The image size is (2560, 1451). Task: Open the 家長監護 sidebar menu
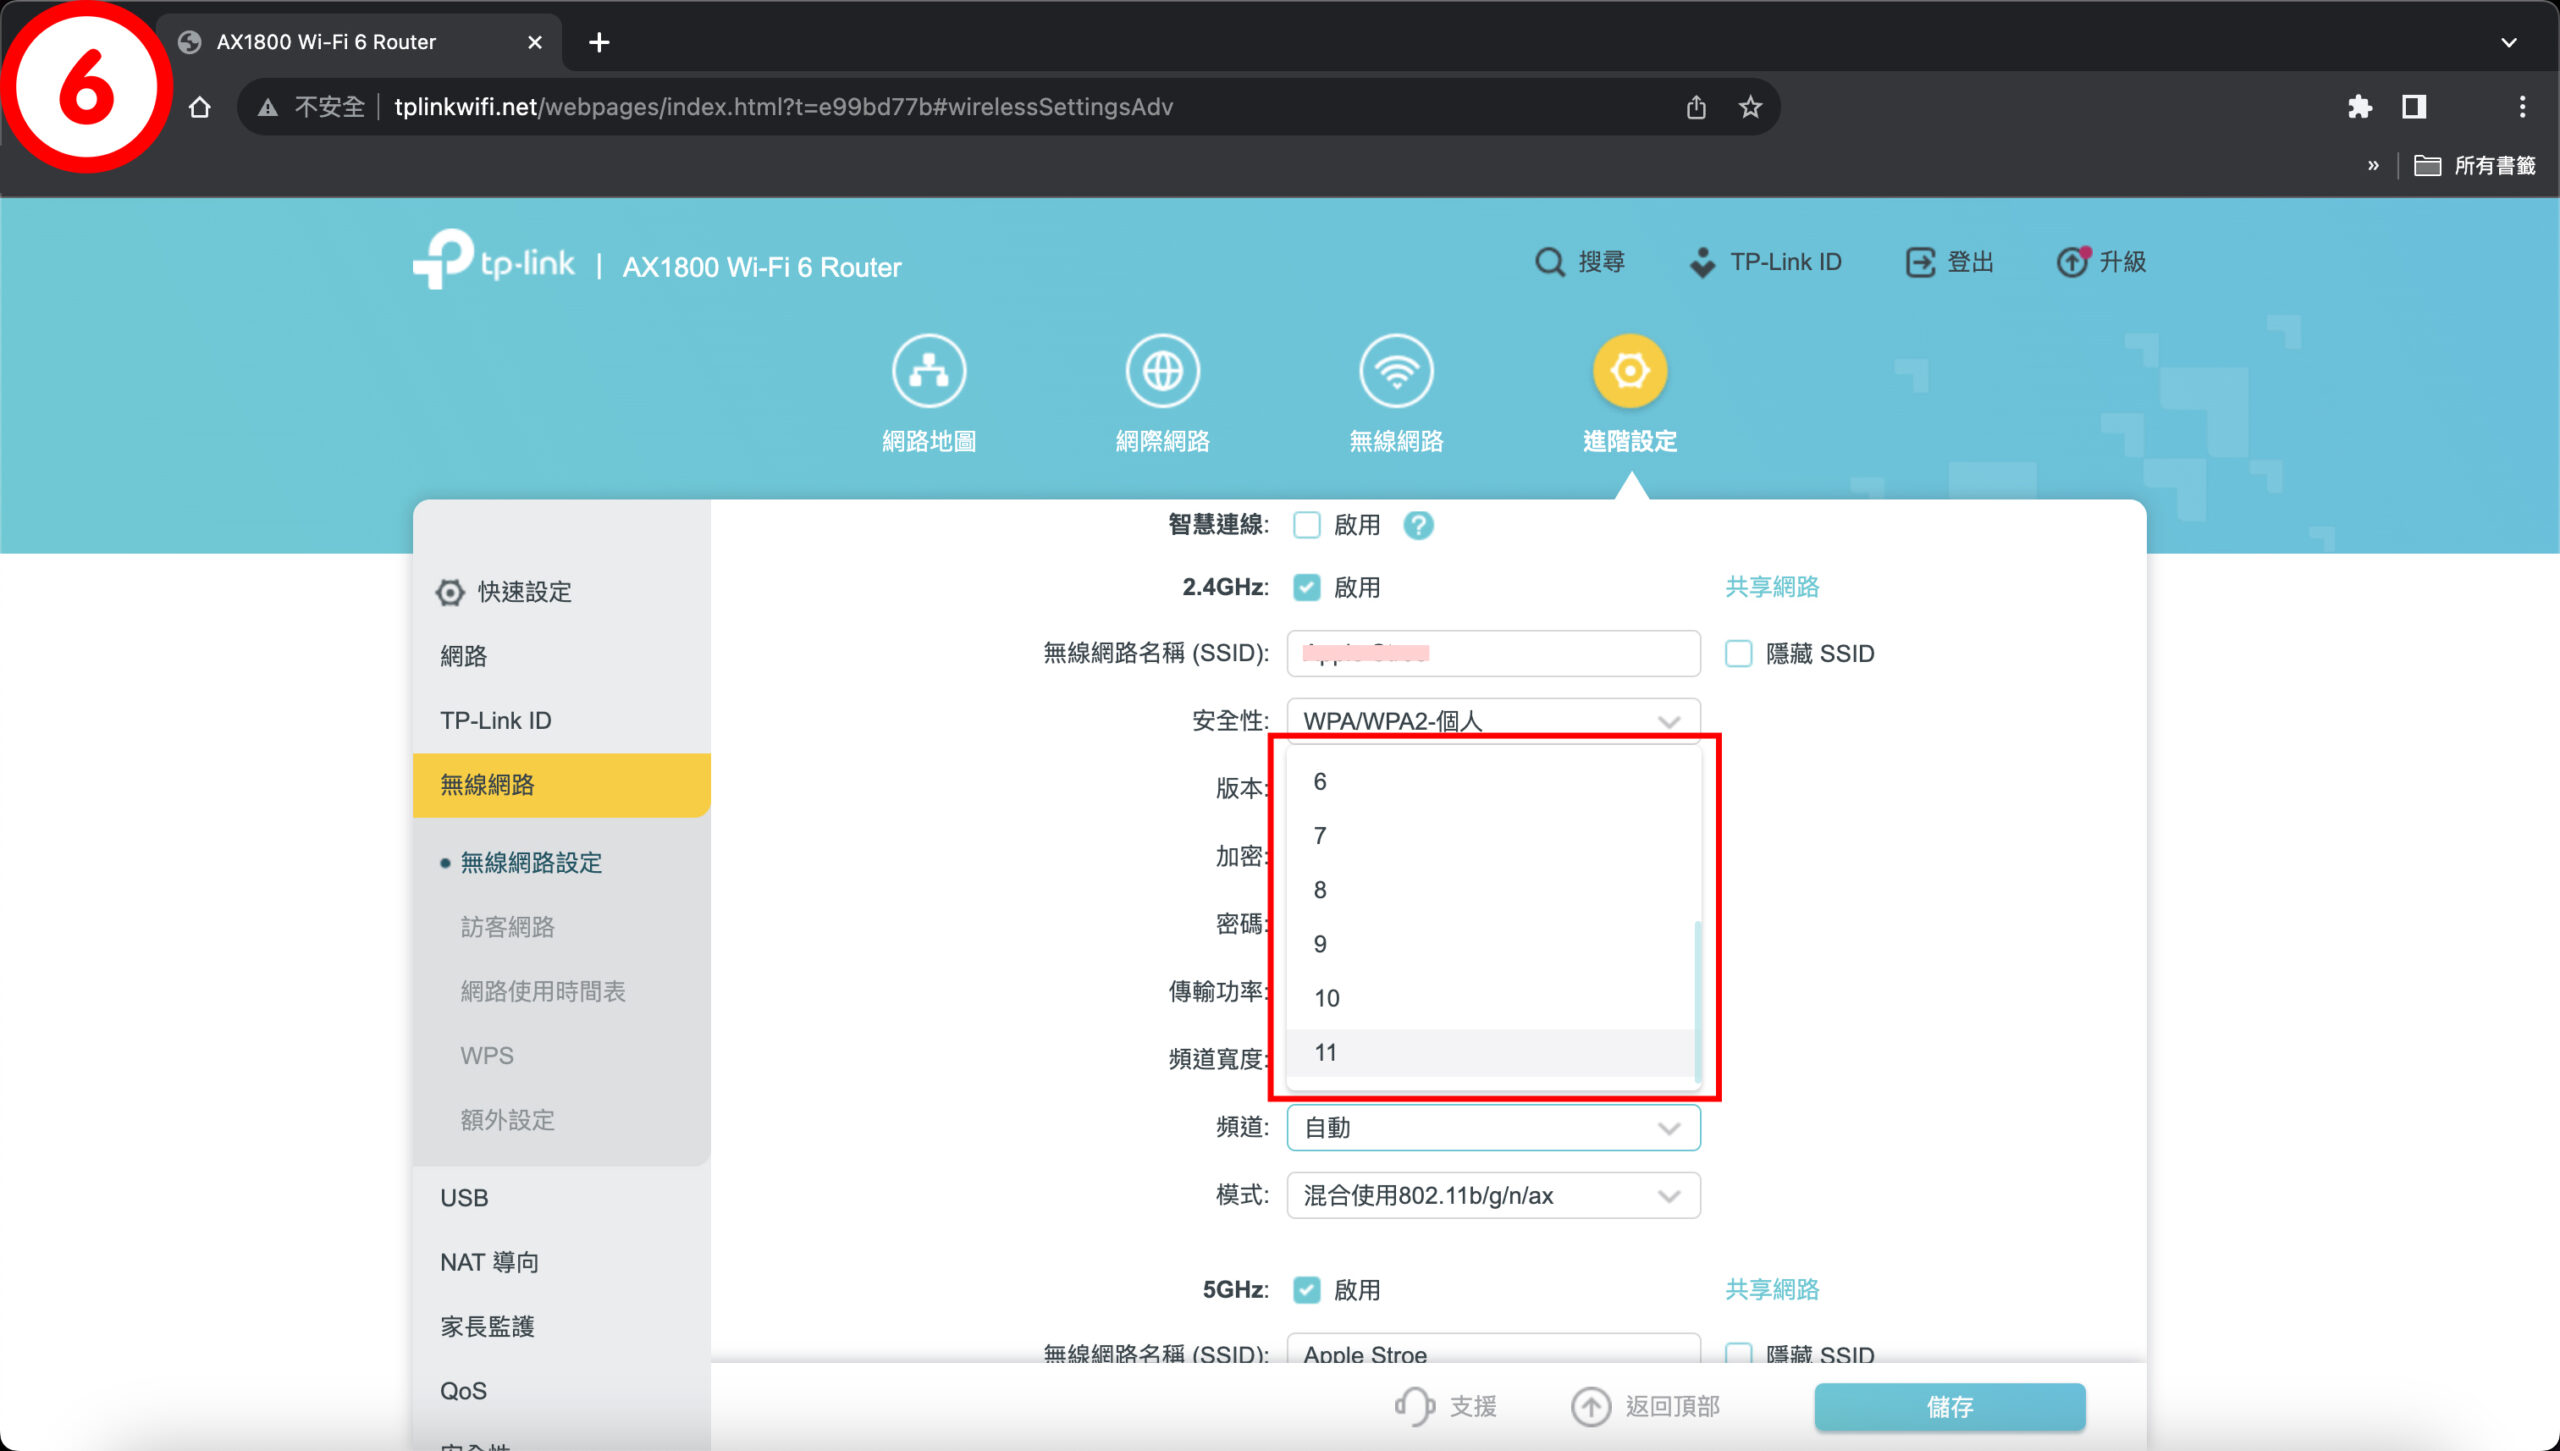pos(561,1327)
